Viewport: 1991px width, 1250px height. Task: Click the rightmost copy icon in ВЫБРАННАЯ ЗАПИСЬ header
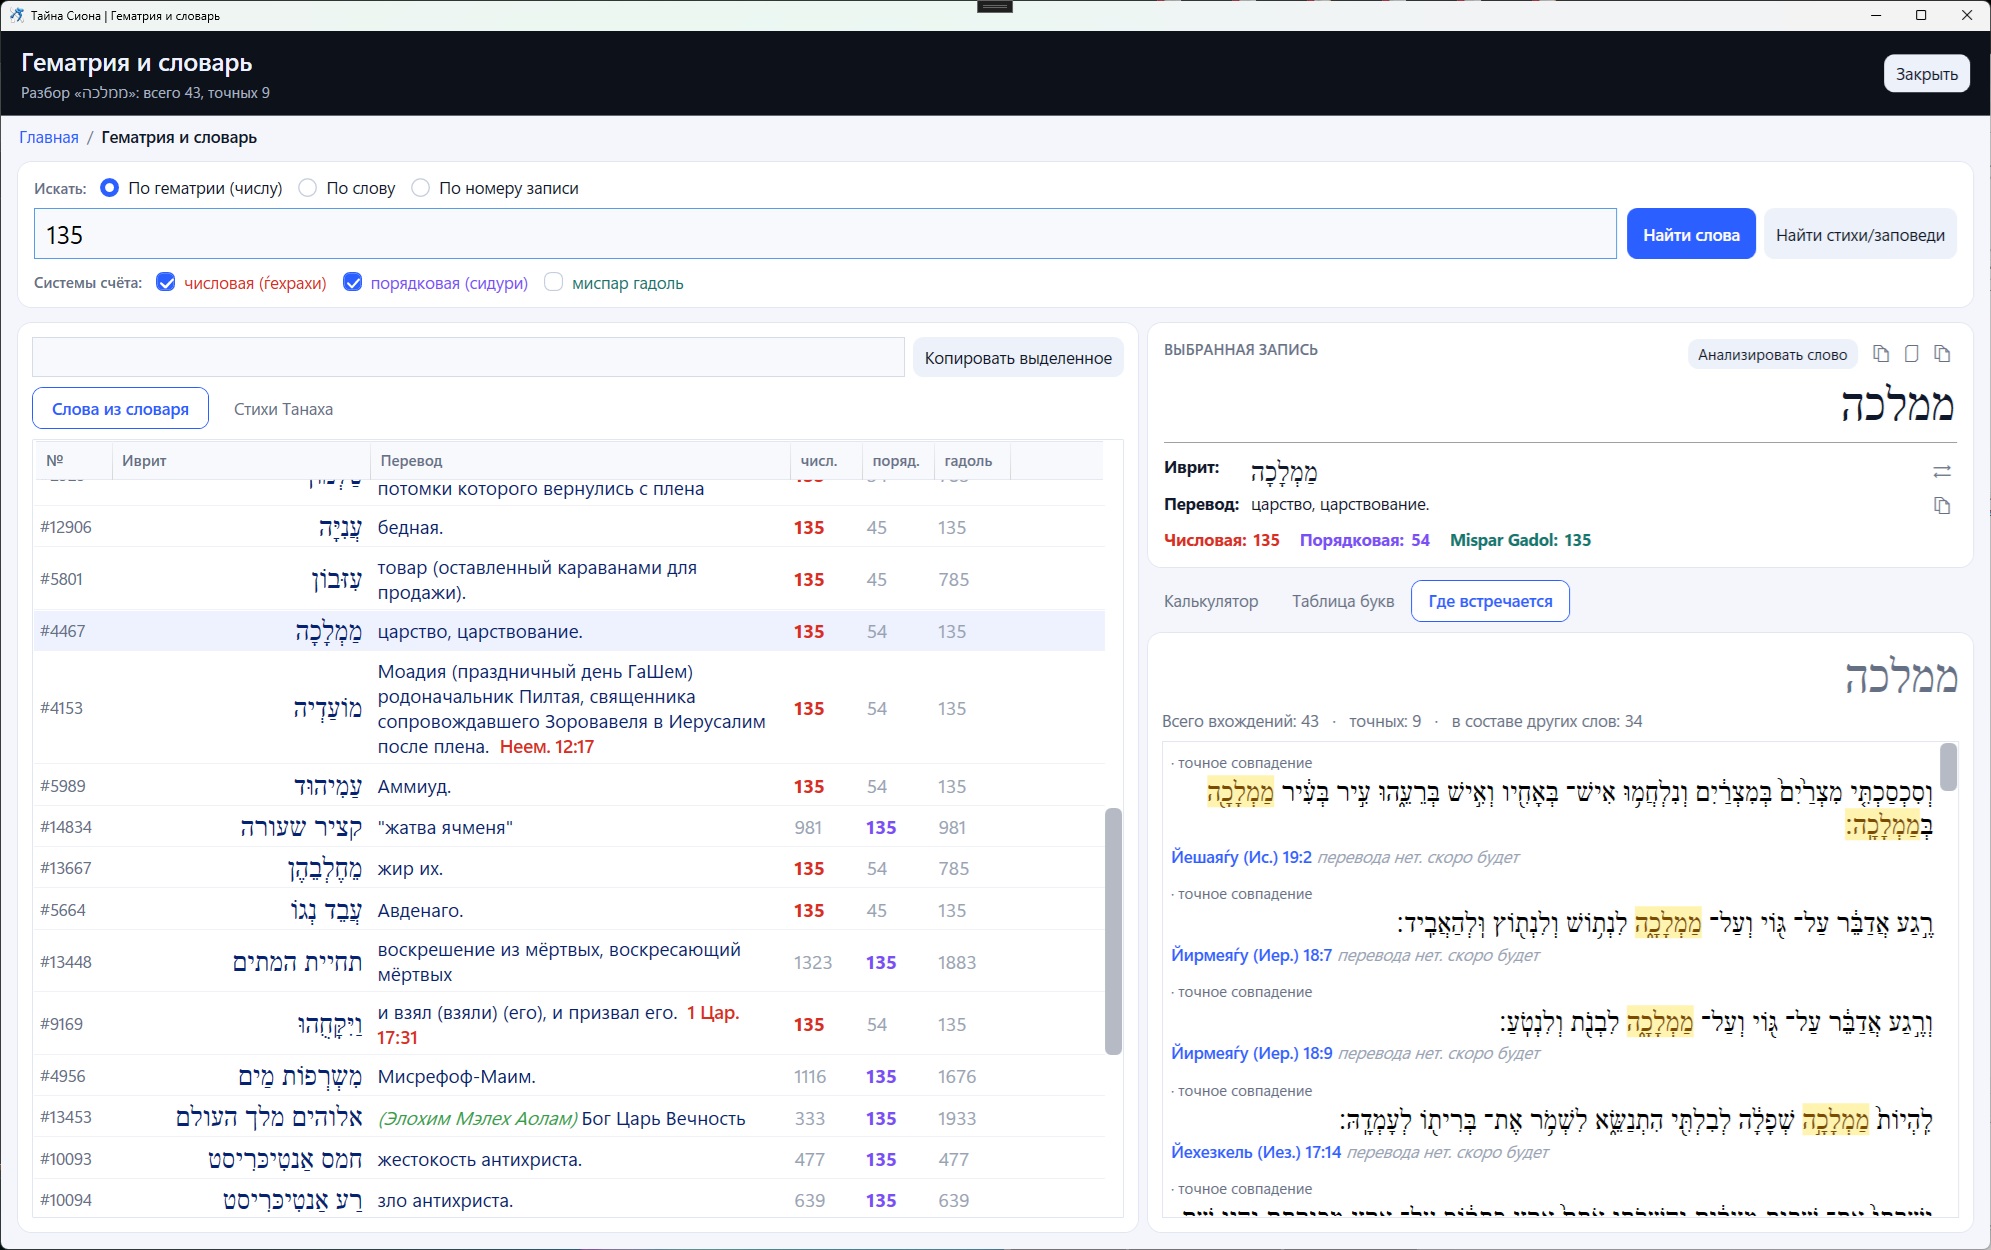pos(1942,354)
